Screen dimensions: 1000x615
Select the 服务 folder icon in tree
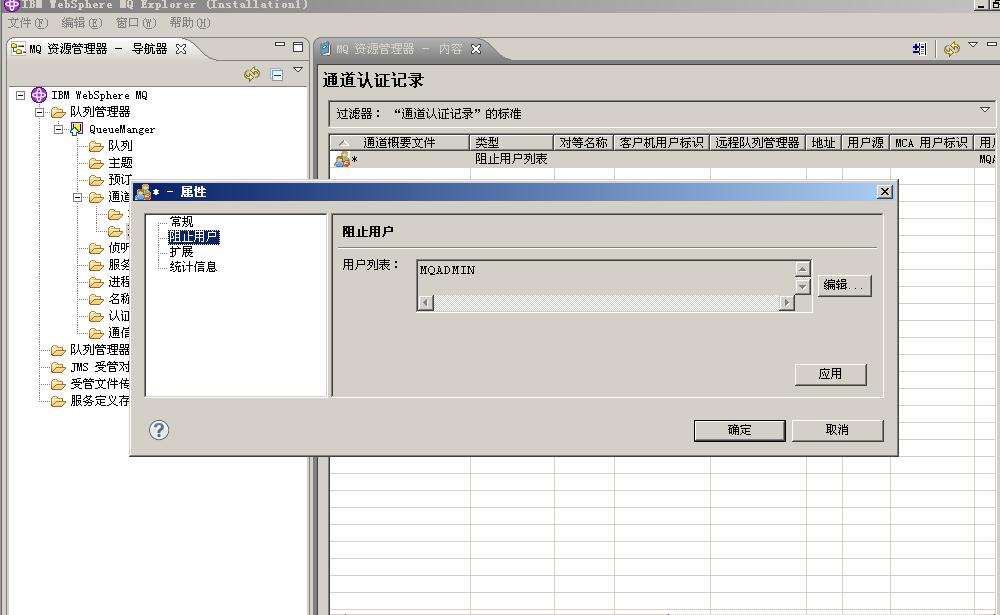[96, 265]
